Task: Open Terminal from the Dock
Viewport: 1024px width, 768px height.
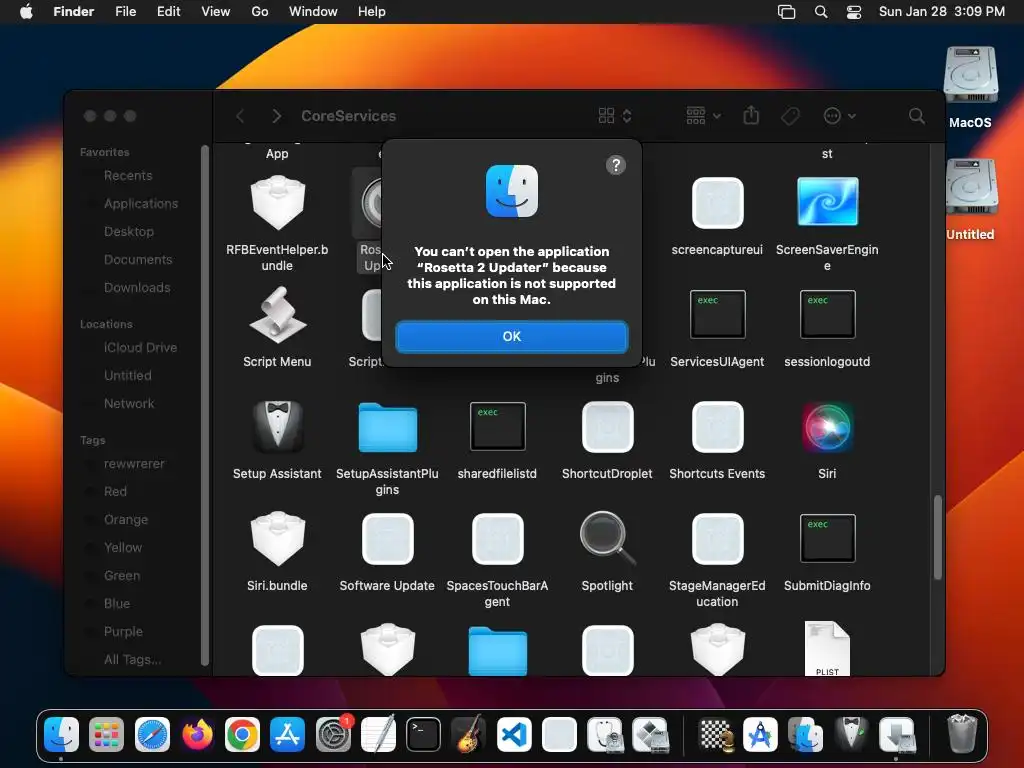Action: pos(423,735)
